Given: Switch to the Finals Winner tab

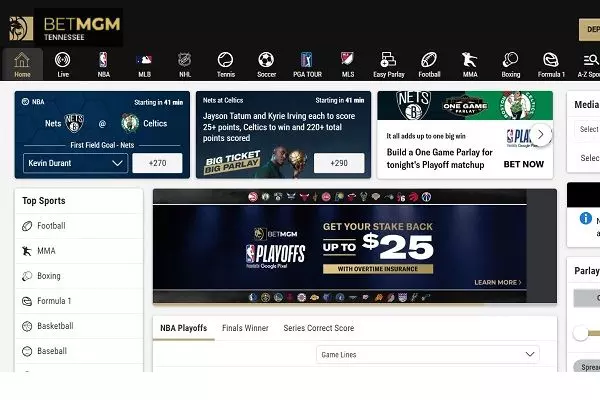Looking at the screenshot, I should [x=245, y=328].
